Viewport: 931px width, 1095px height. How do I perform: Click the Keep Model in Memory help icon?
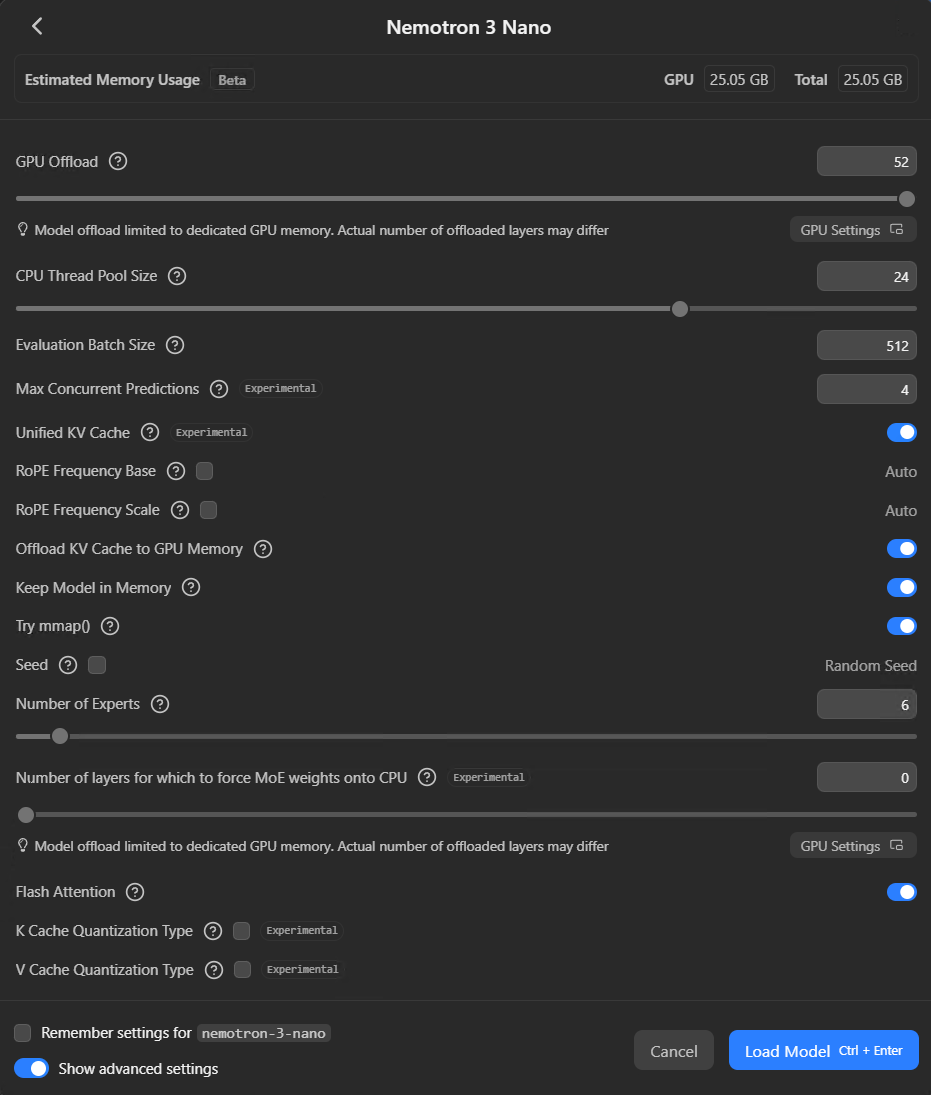tap(191, 588)
